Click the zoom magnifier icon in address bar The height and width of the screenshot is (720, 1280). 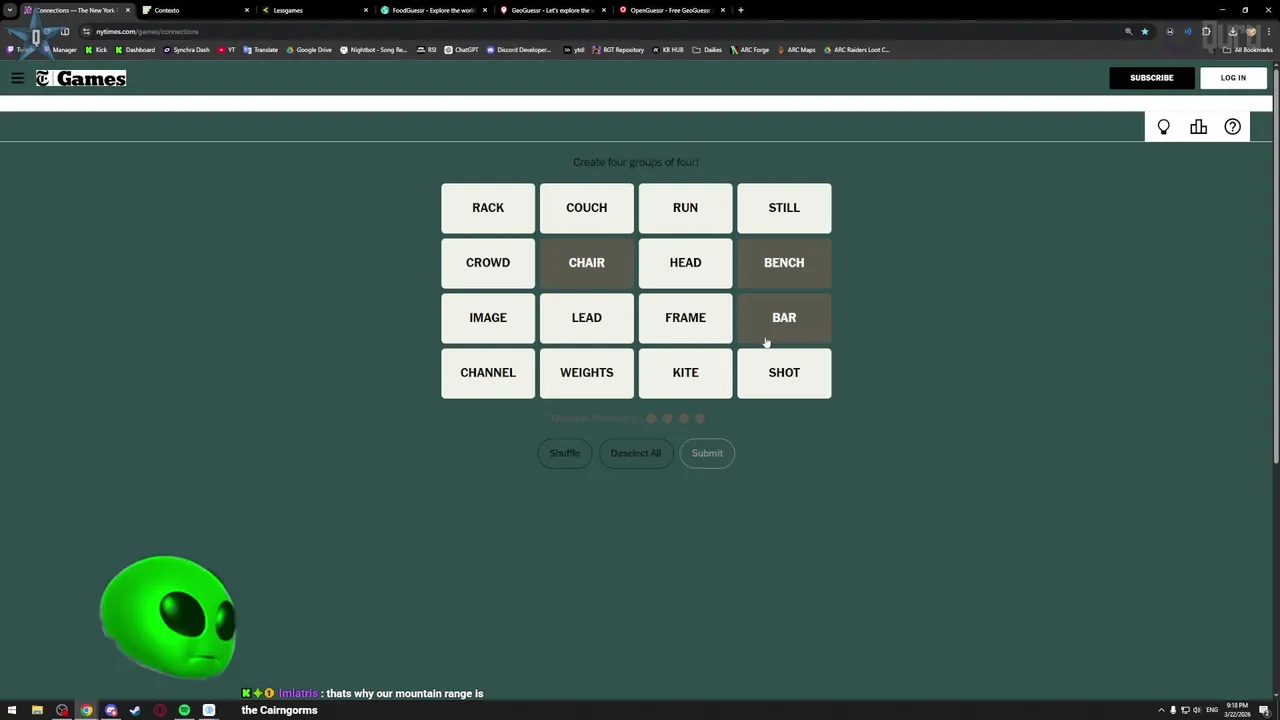(x=1129, y=31)
